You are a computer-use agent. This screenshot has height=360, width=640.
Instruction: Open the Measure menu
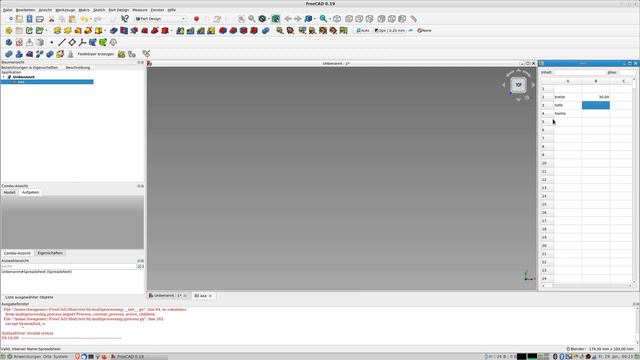[x=140, y=10]
